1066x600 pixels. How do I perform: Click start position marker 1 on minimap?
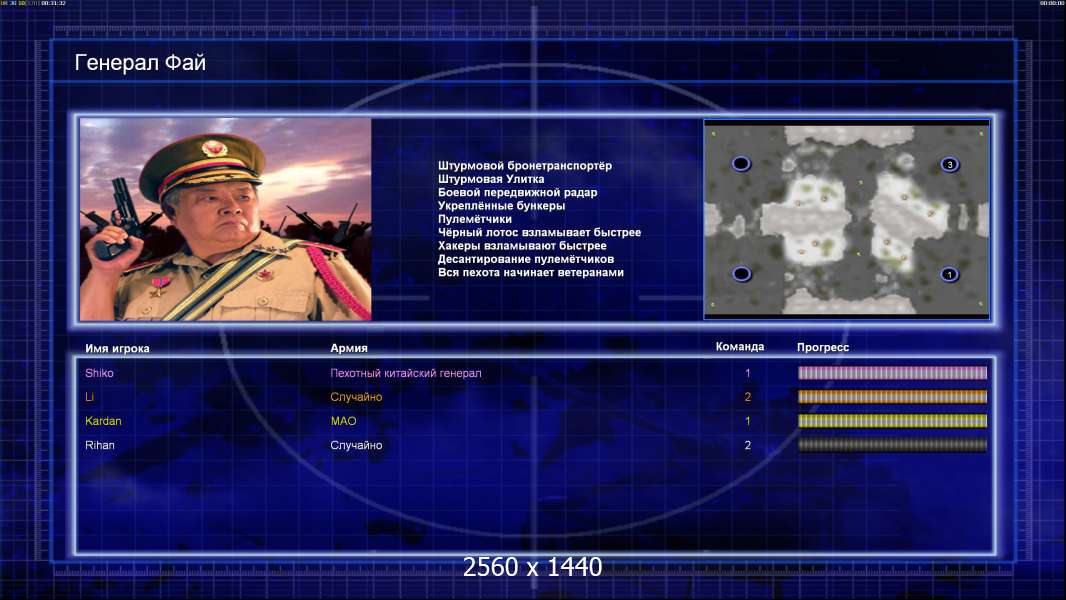pos(949,275)
